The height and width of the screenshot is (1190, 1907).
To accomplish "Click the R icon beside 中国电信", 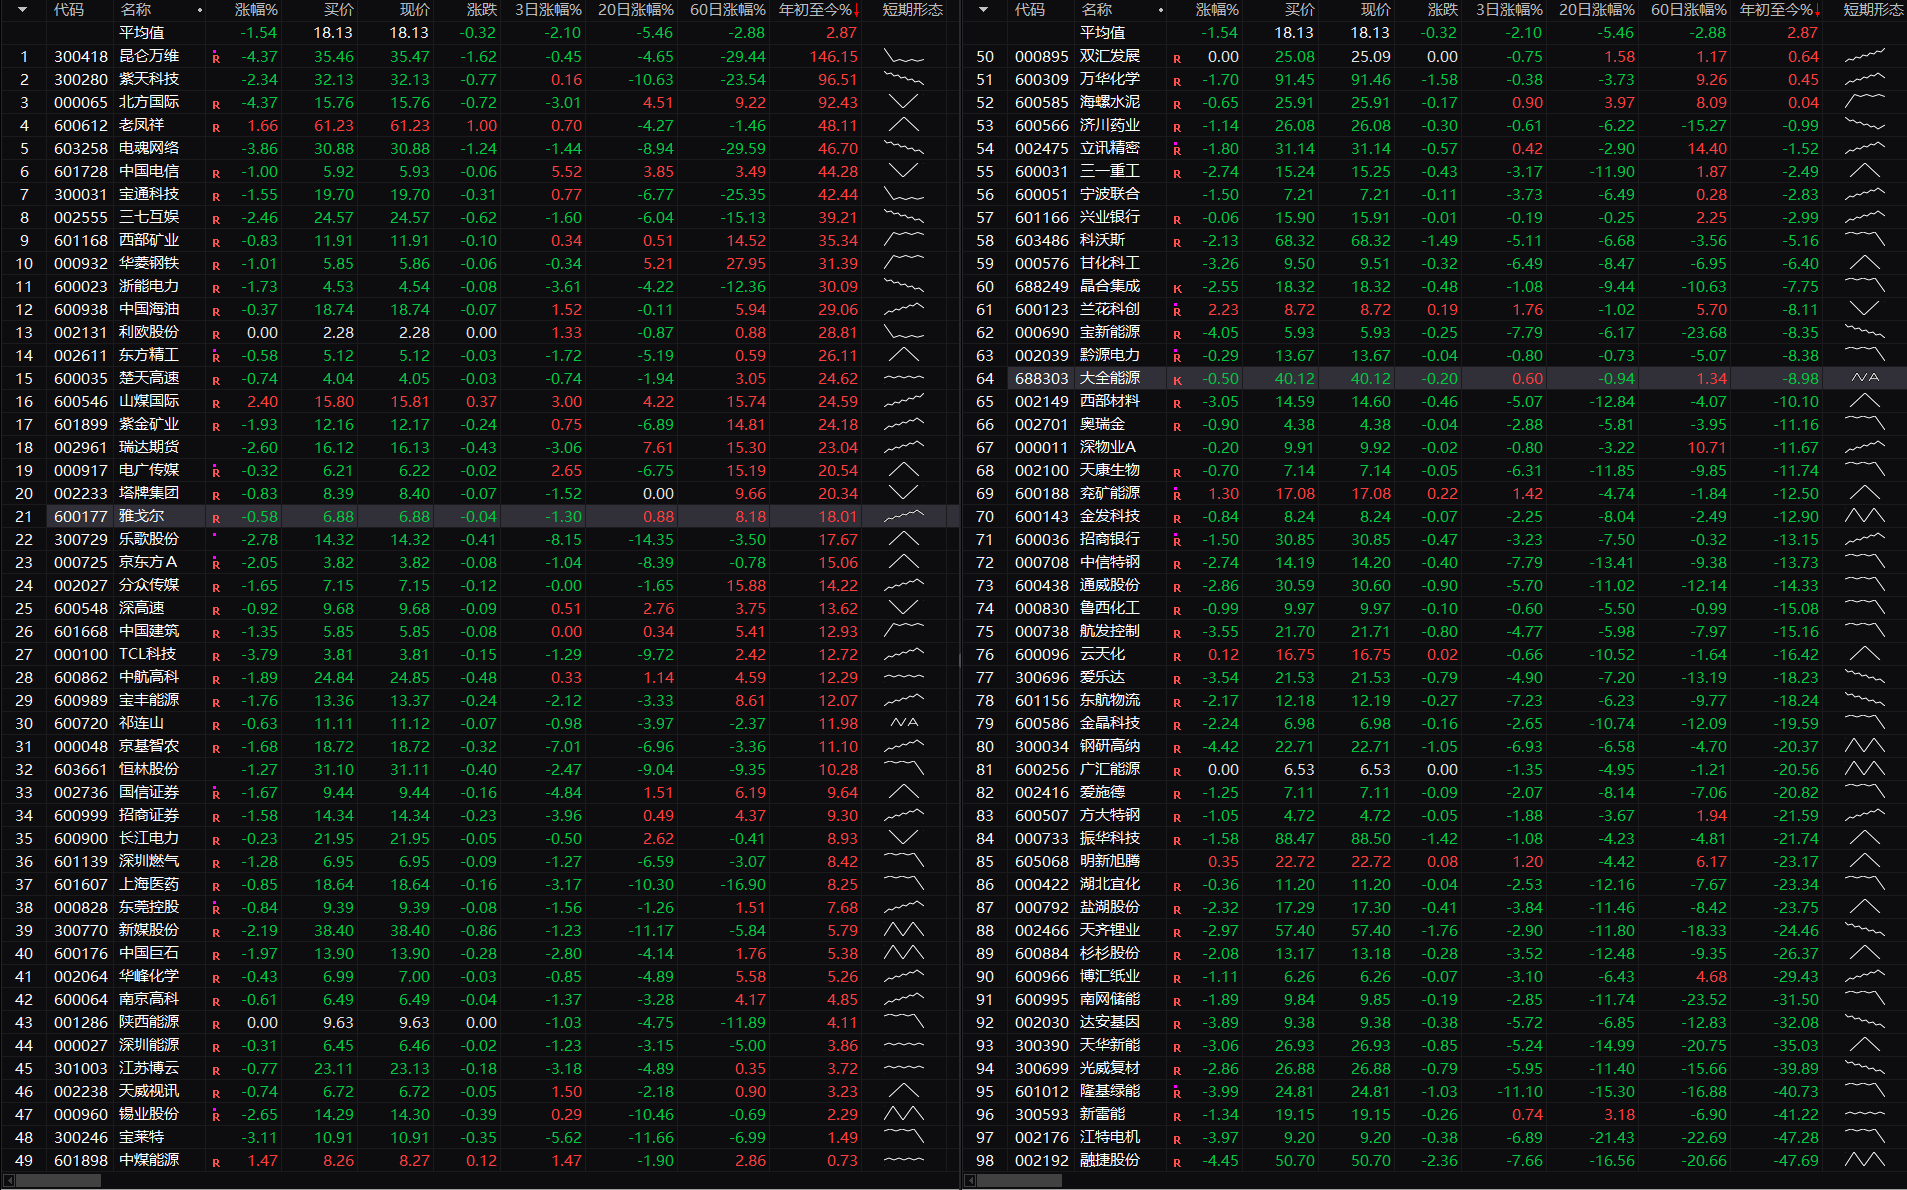I will click(216, 173).
